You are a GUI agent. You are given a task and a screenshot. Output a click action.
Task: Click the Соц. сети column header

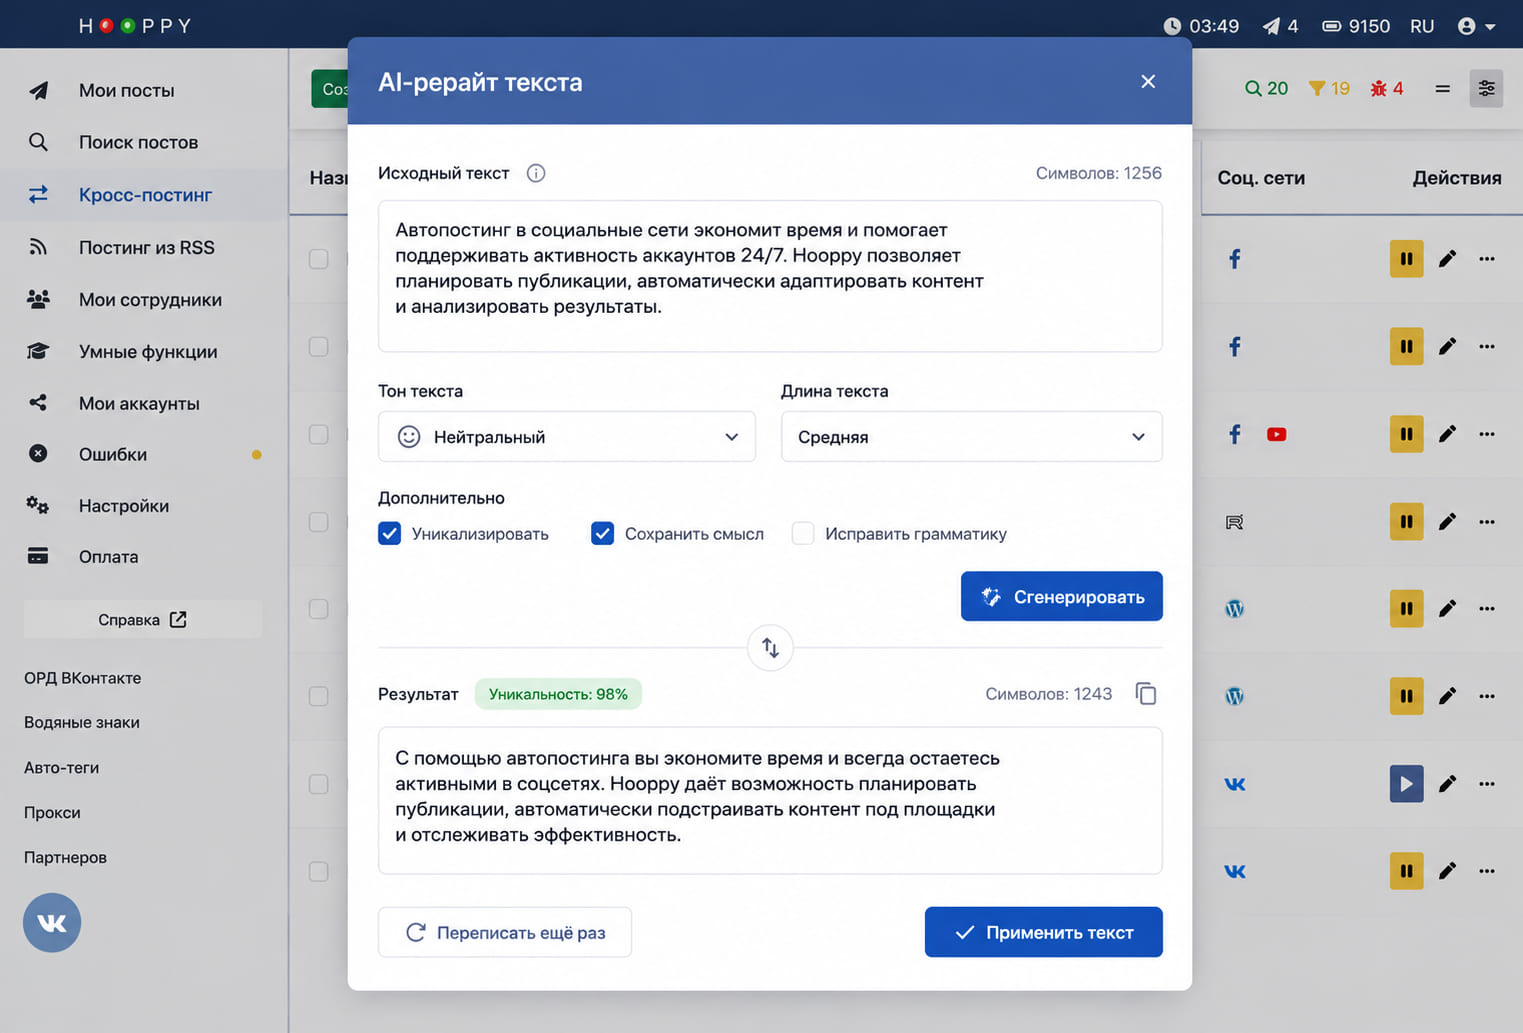coord(1261,178)
